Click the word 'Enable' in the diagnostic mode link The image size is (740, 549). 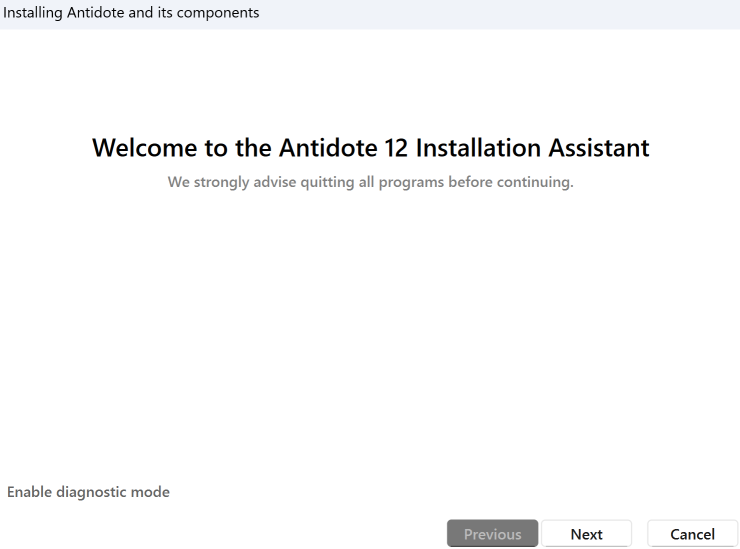(29, 492)
